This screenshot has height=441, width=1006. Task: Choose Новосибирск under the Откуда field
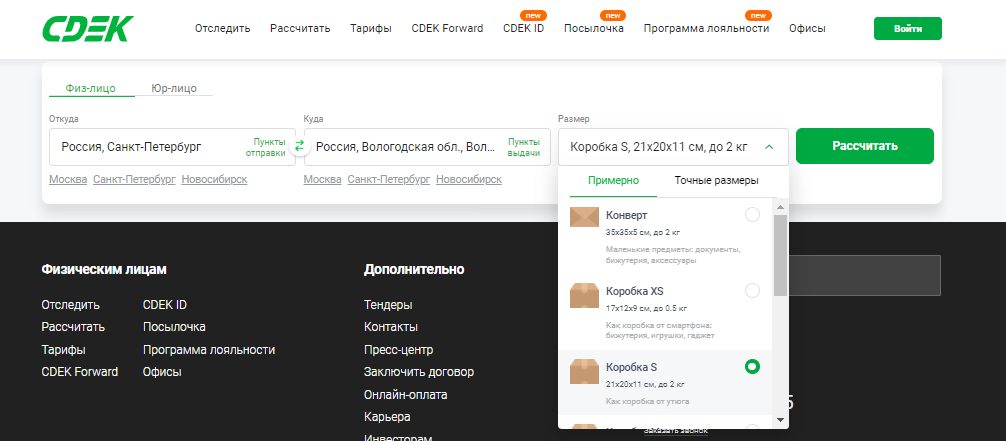214,179
